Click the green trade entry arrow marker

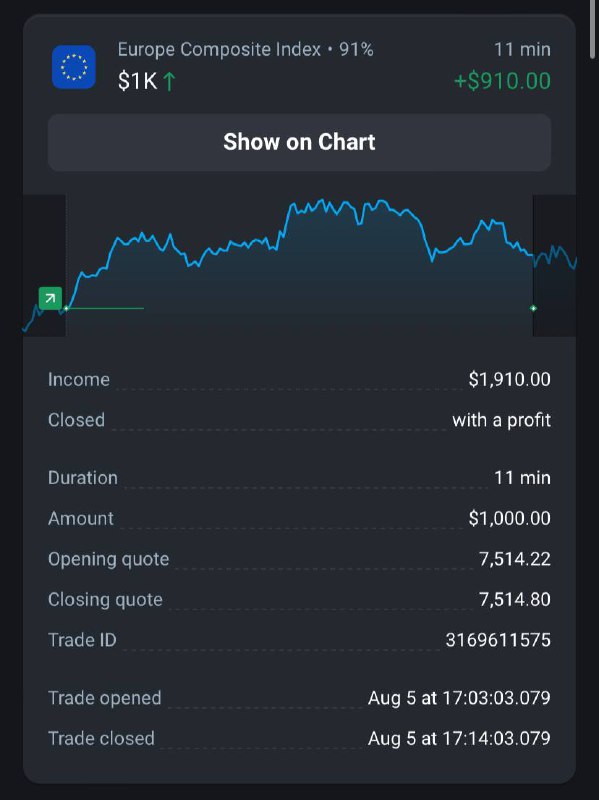[x=50, y=298]
